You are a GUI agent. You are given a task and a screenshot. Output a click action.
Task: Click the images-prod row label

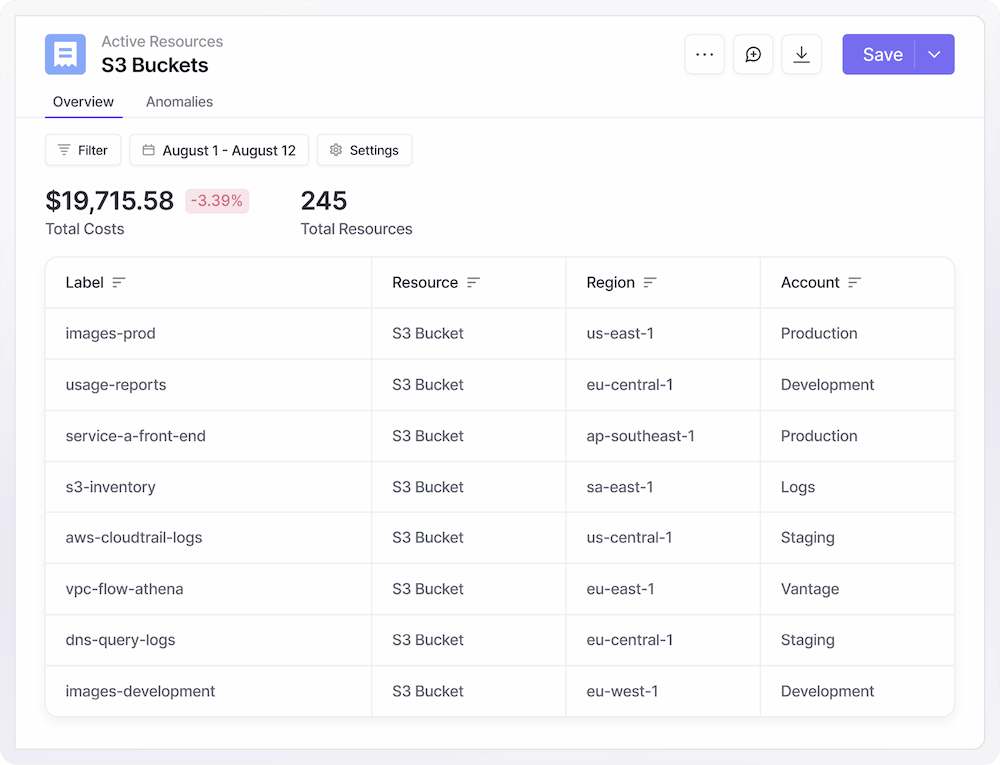(110, 334)
